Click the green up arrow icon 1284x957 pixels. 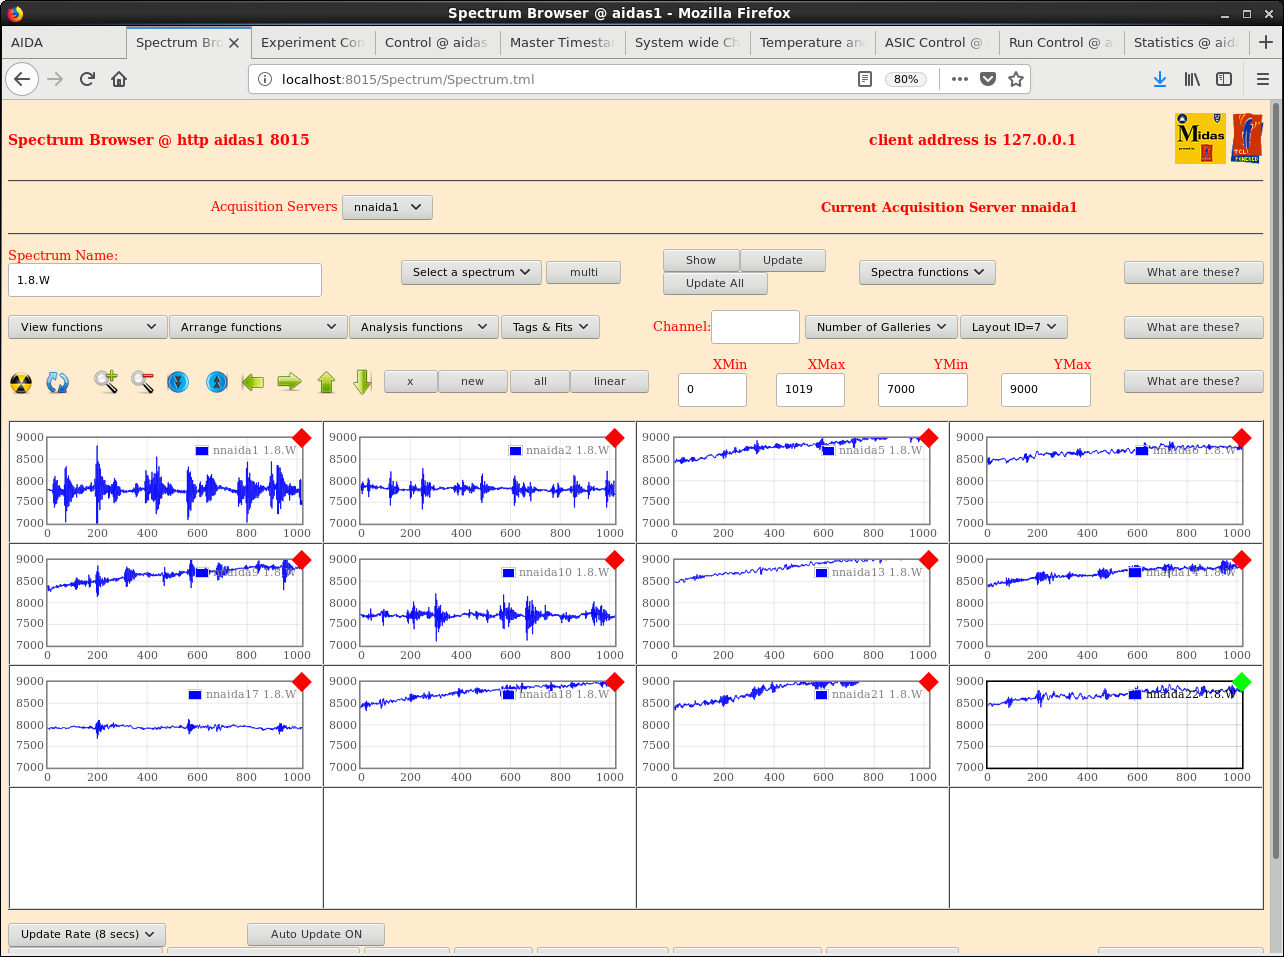(x=326, y=382)
